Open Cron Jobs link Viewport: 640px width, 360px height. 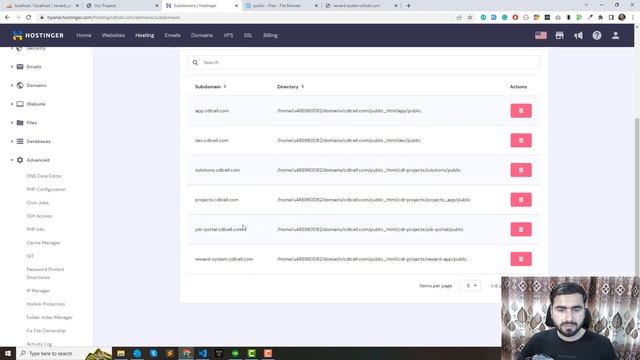[38, 203]
